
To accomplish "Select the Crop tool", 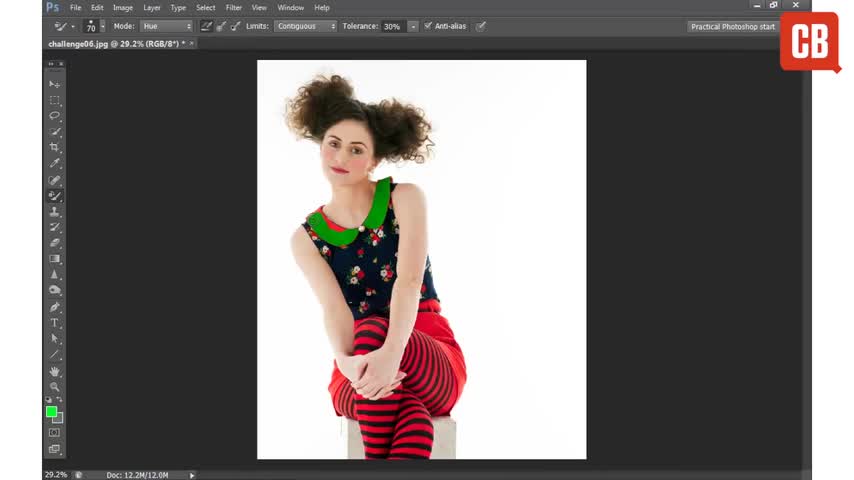I will (55, 147).
